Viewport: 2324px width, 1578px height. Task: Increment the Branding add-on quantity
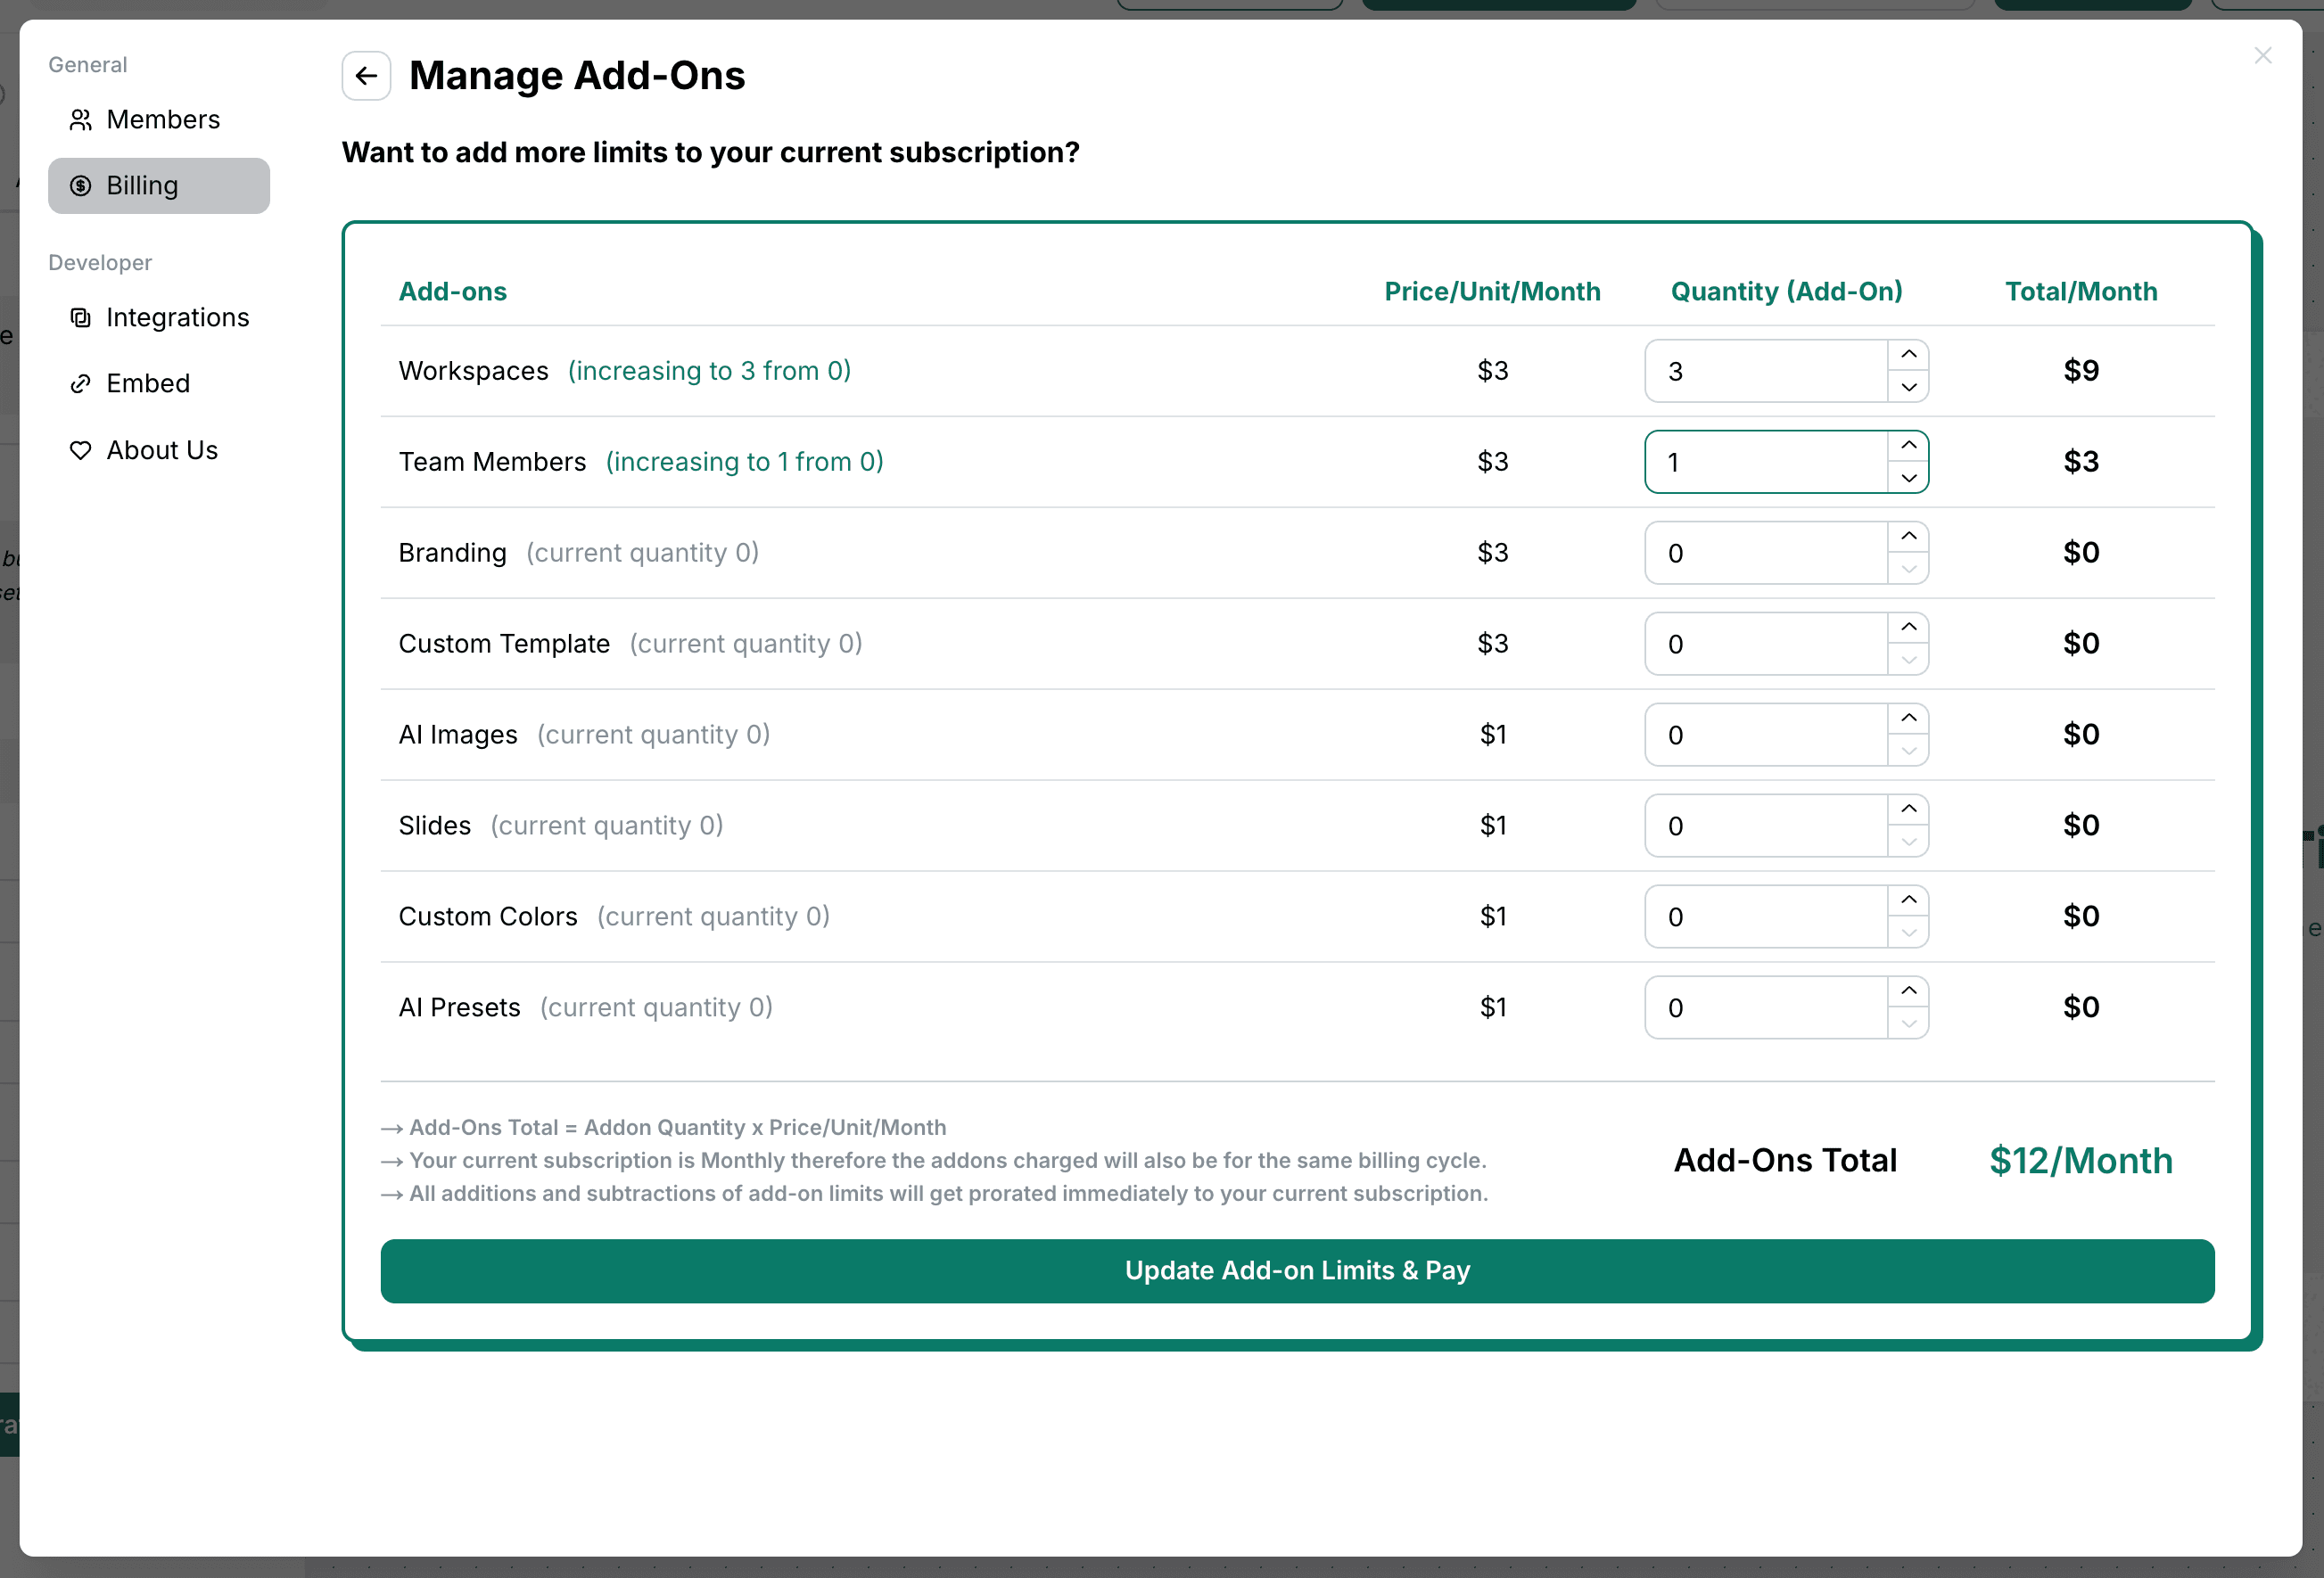point(1909,536)
